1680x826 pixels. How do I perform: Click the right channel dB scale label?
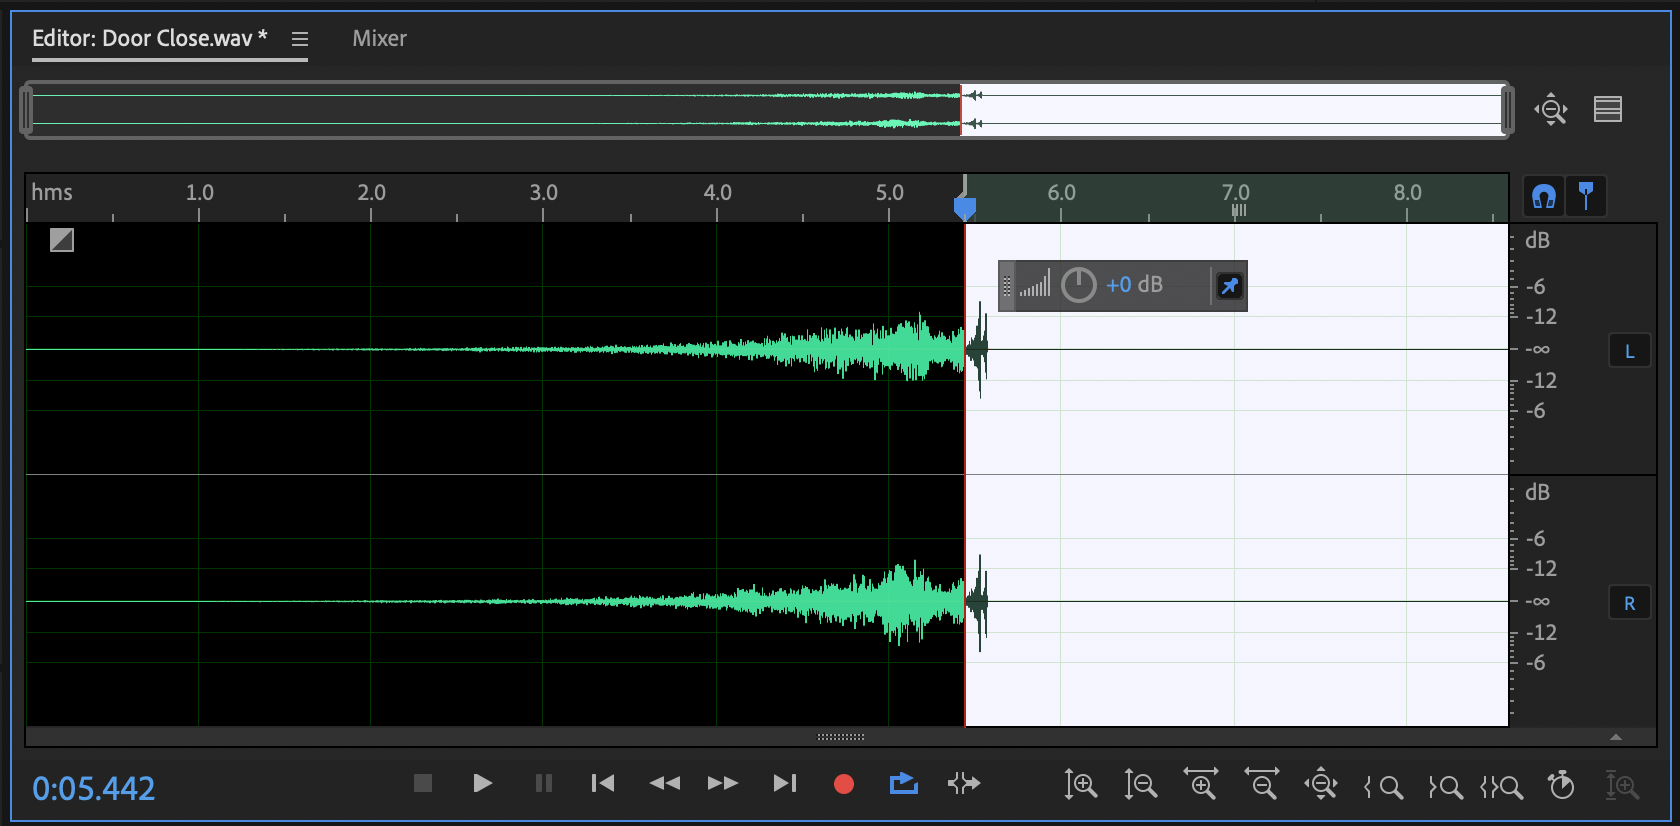coord(1537,492)
